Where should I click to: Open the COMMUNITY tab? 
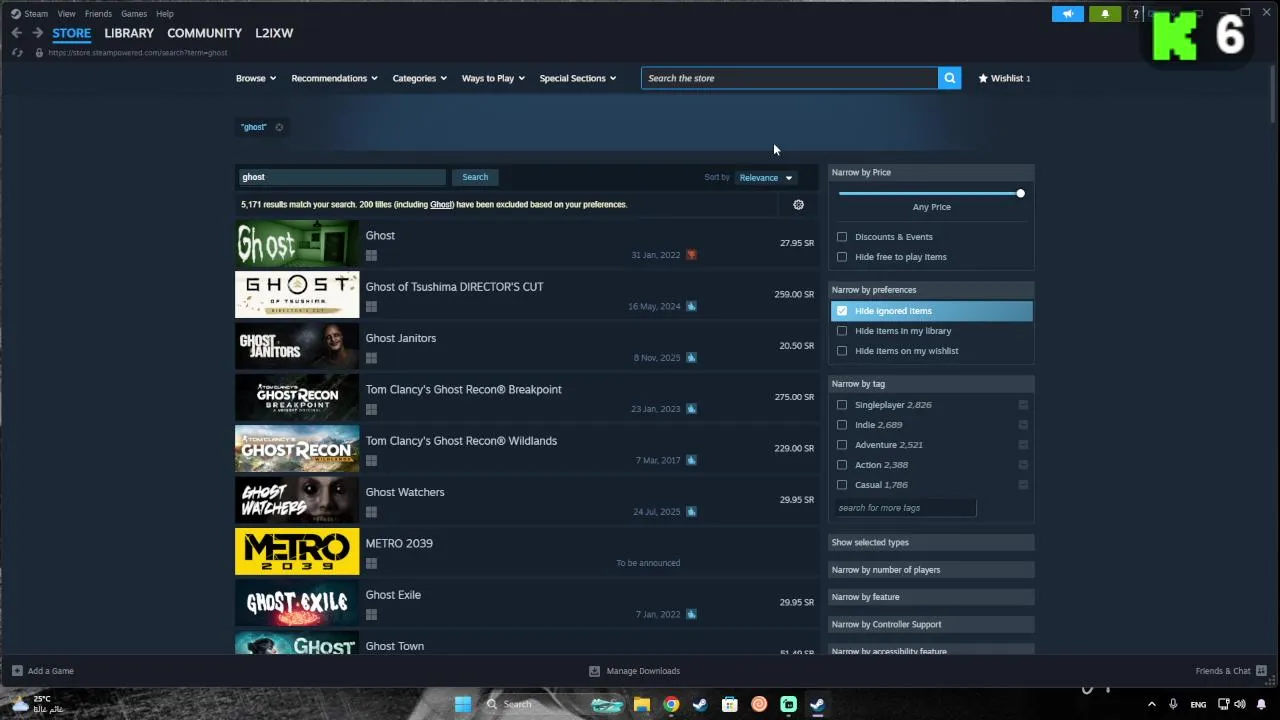pyautogui.click(x=204, y=33)
